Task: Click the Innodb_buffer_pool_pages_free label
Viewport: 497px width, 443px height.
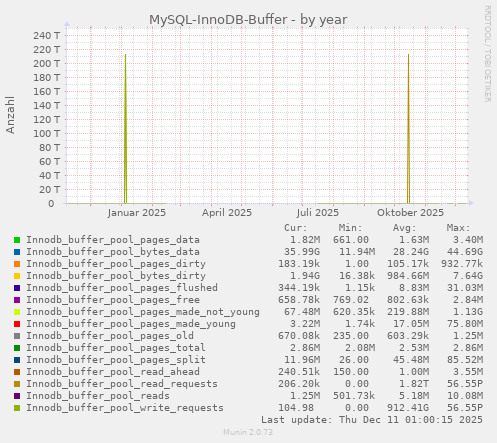Action: [113, 300]
